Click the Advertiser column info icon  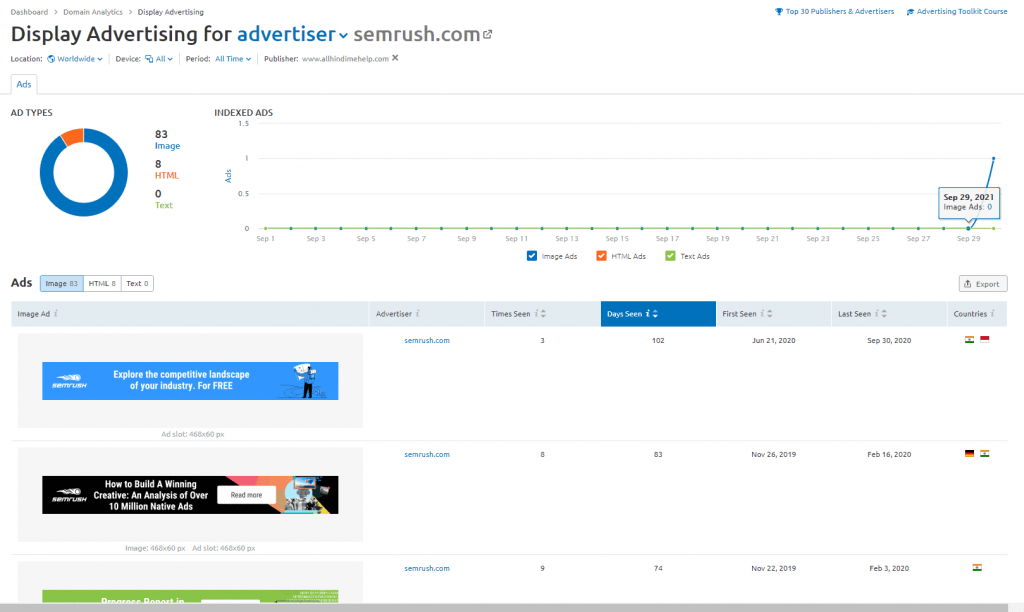click(418, 314)
